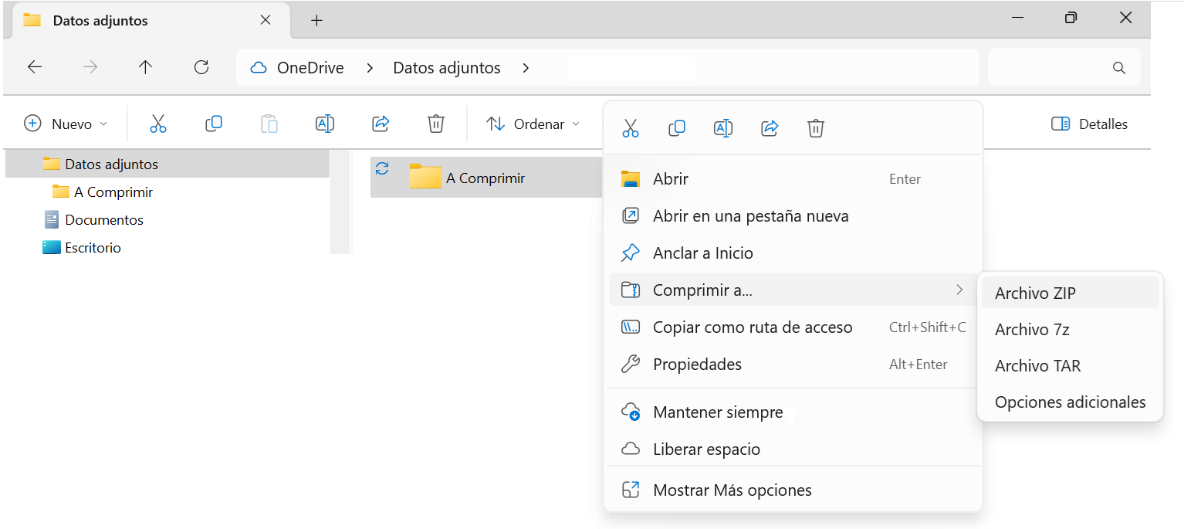This screenshot has width=1184, height=529.
Task: Choose Archivo ZIP from the submenu
Action: 1035,293
